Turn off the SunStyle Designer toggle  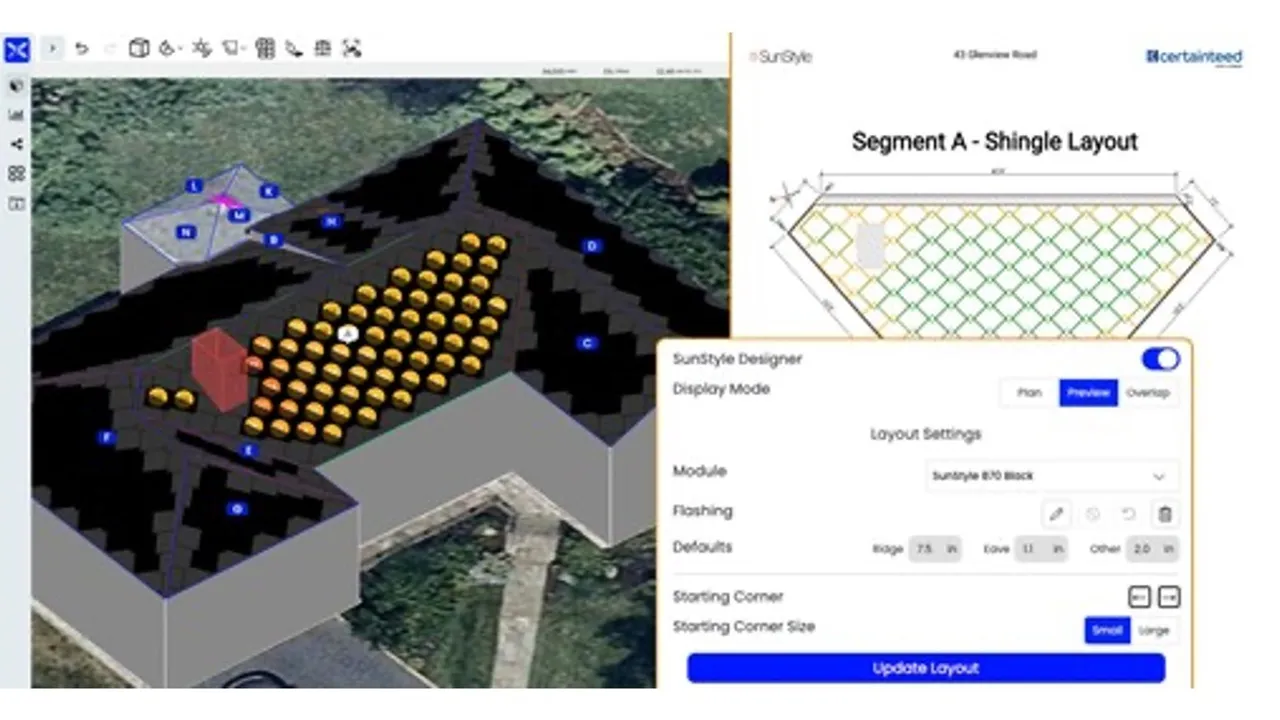point(1160,359)
